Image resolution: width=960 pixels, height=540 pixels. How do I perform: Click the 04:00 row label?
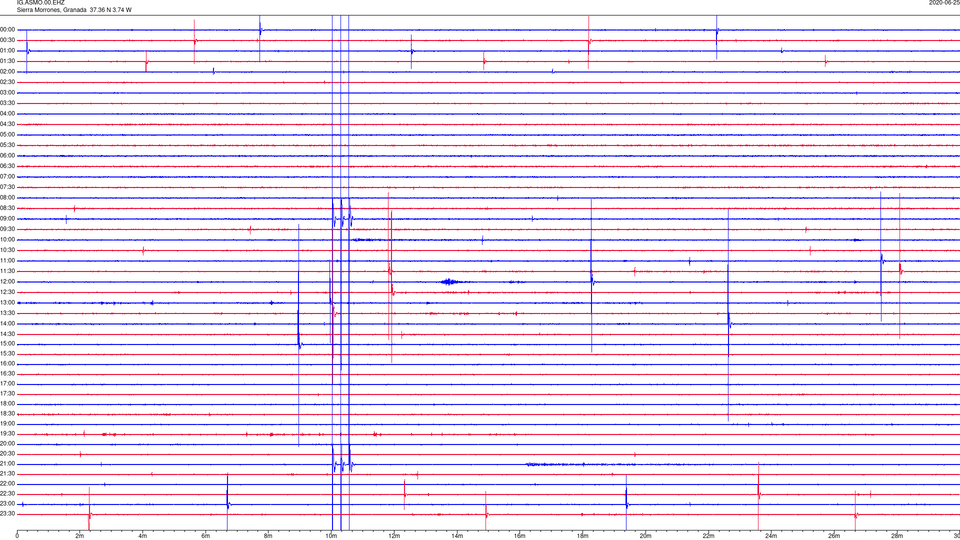[x=7, y=113]
